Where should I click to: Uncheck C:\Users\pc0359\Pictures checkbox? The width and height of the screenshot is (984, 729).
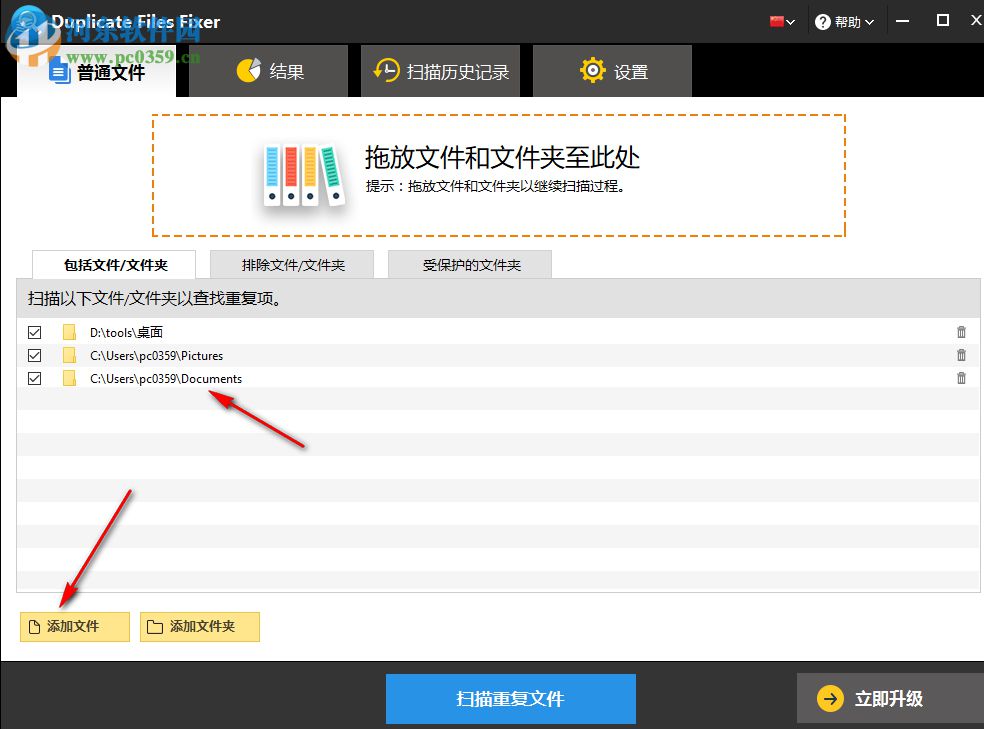coord(34,355)
